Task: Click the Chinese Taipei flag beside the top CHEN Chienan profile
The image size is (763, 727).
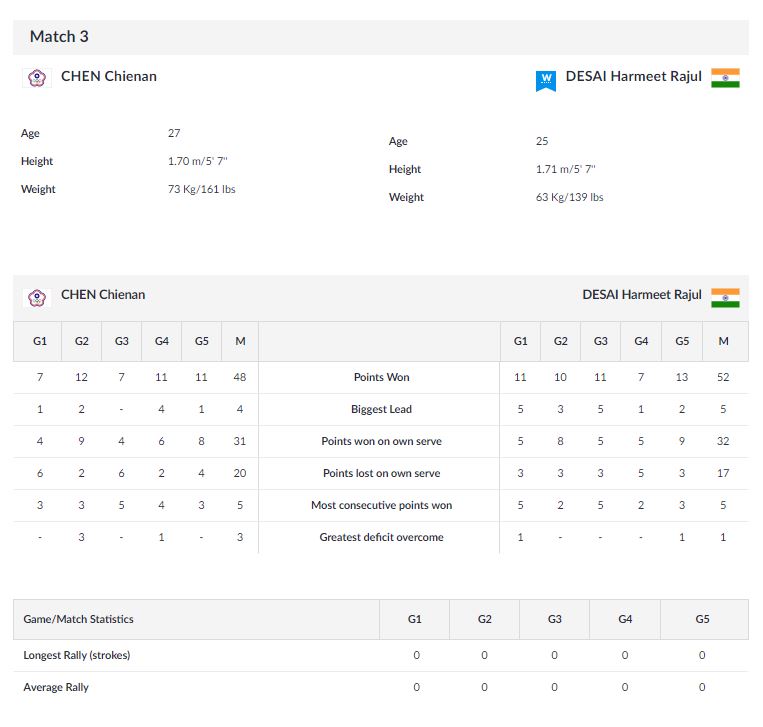Action: 37,77
